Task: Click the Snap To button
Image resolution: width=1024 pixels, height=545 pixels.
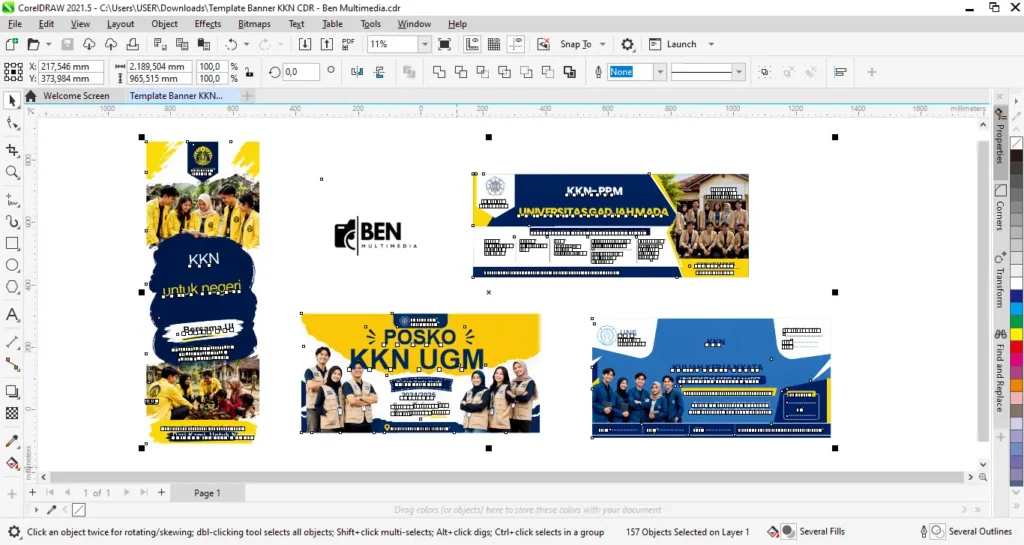Action: [575, 44]
